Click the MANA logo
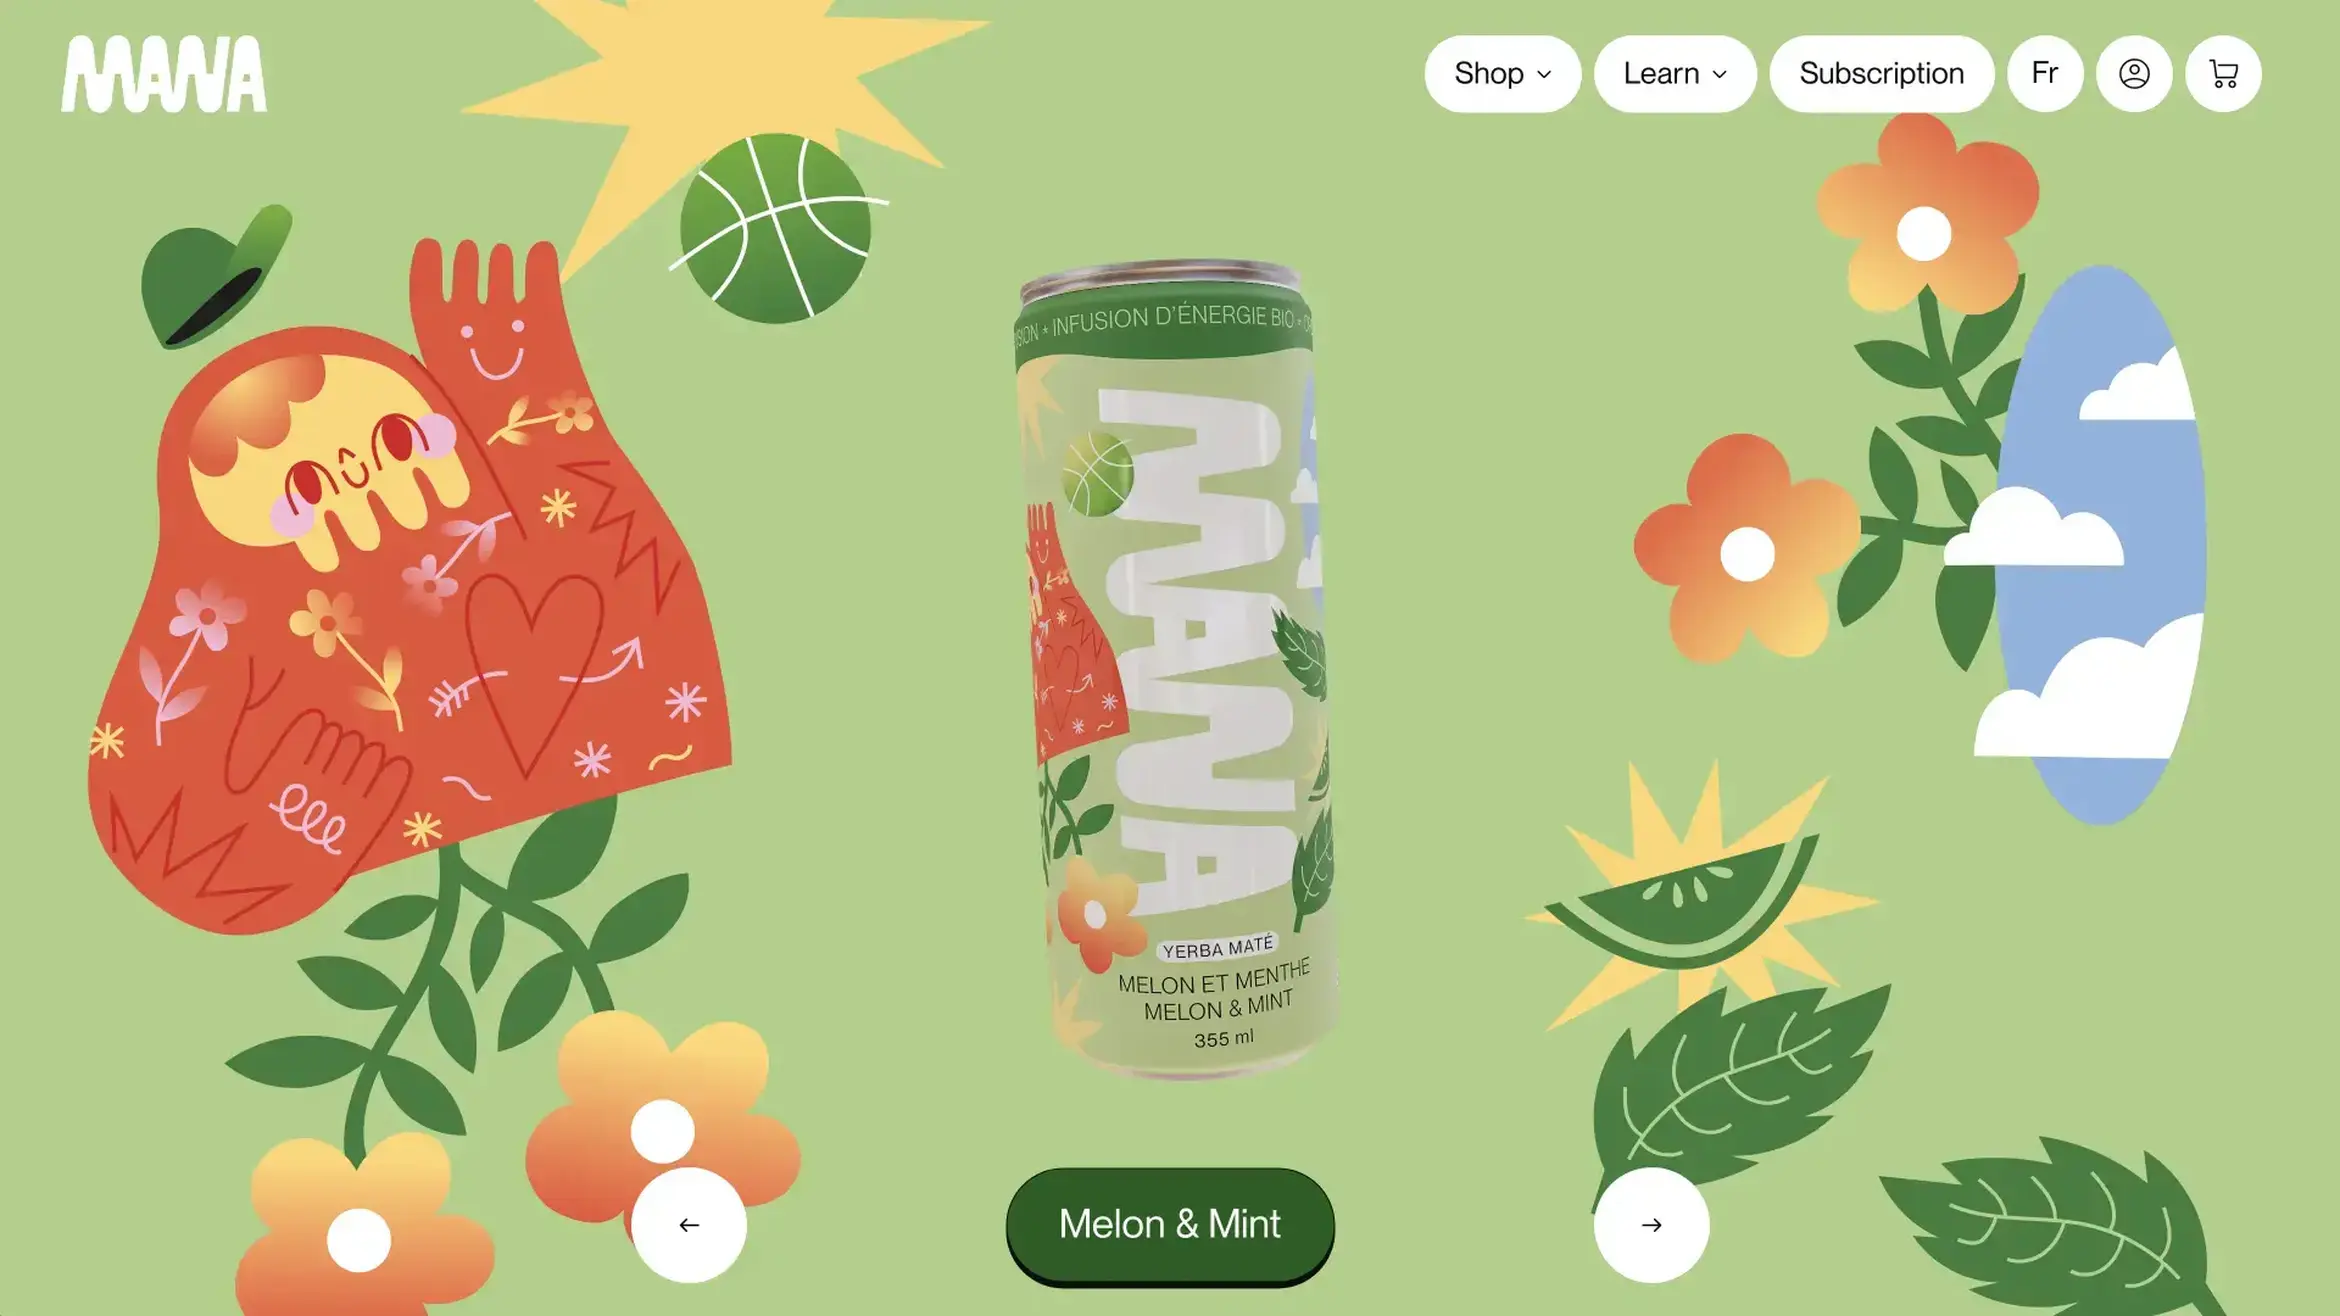 point(164,74)
